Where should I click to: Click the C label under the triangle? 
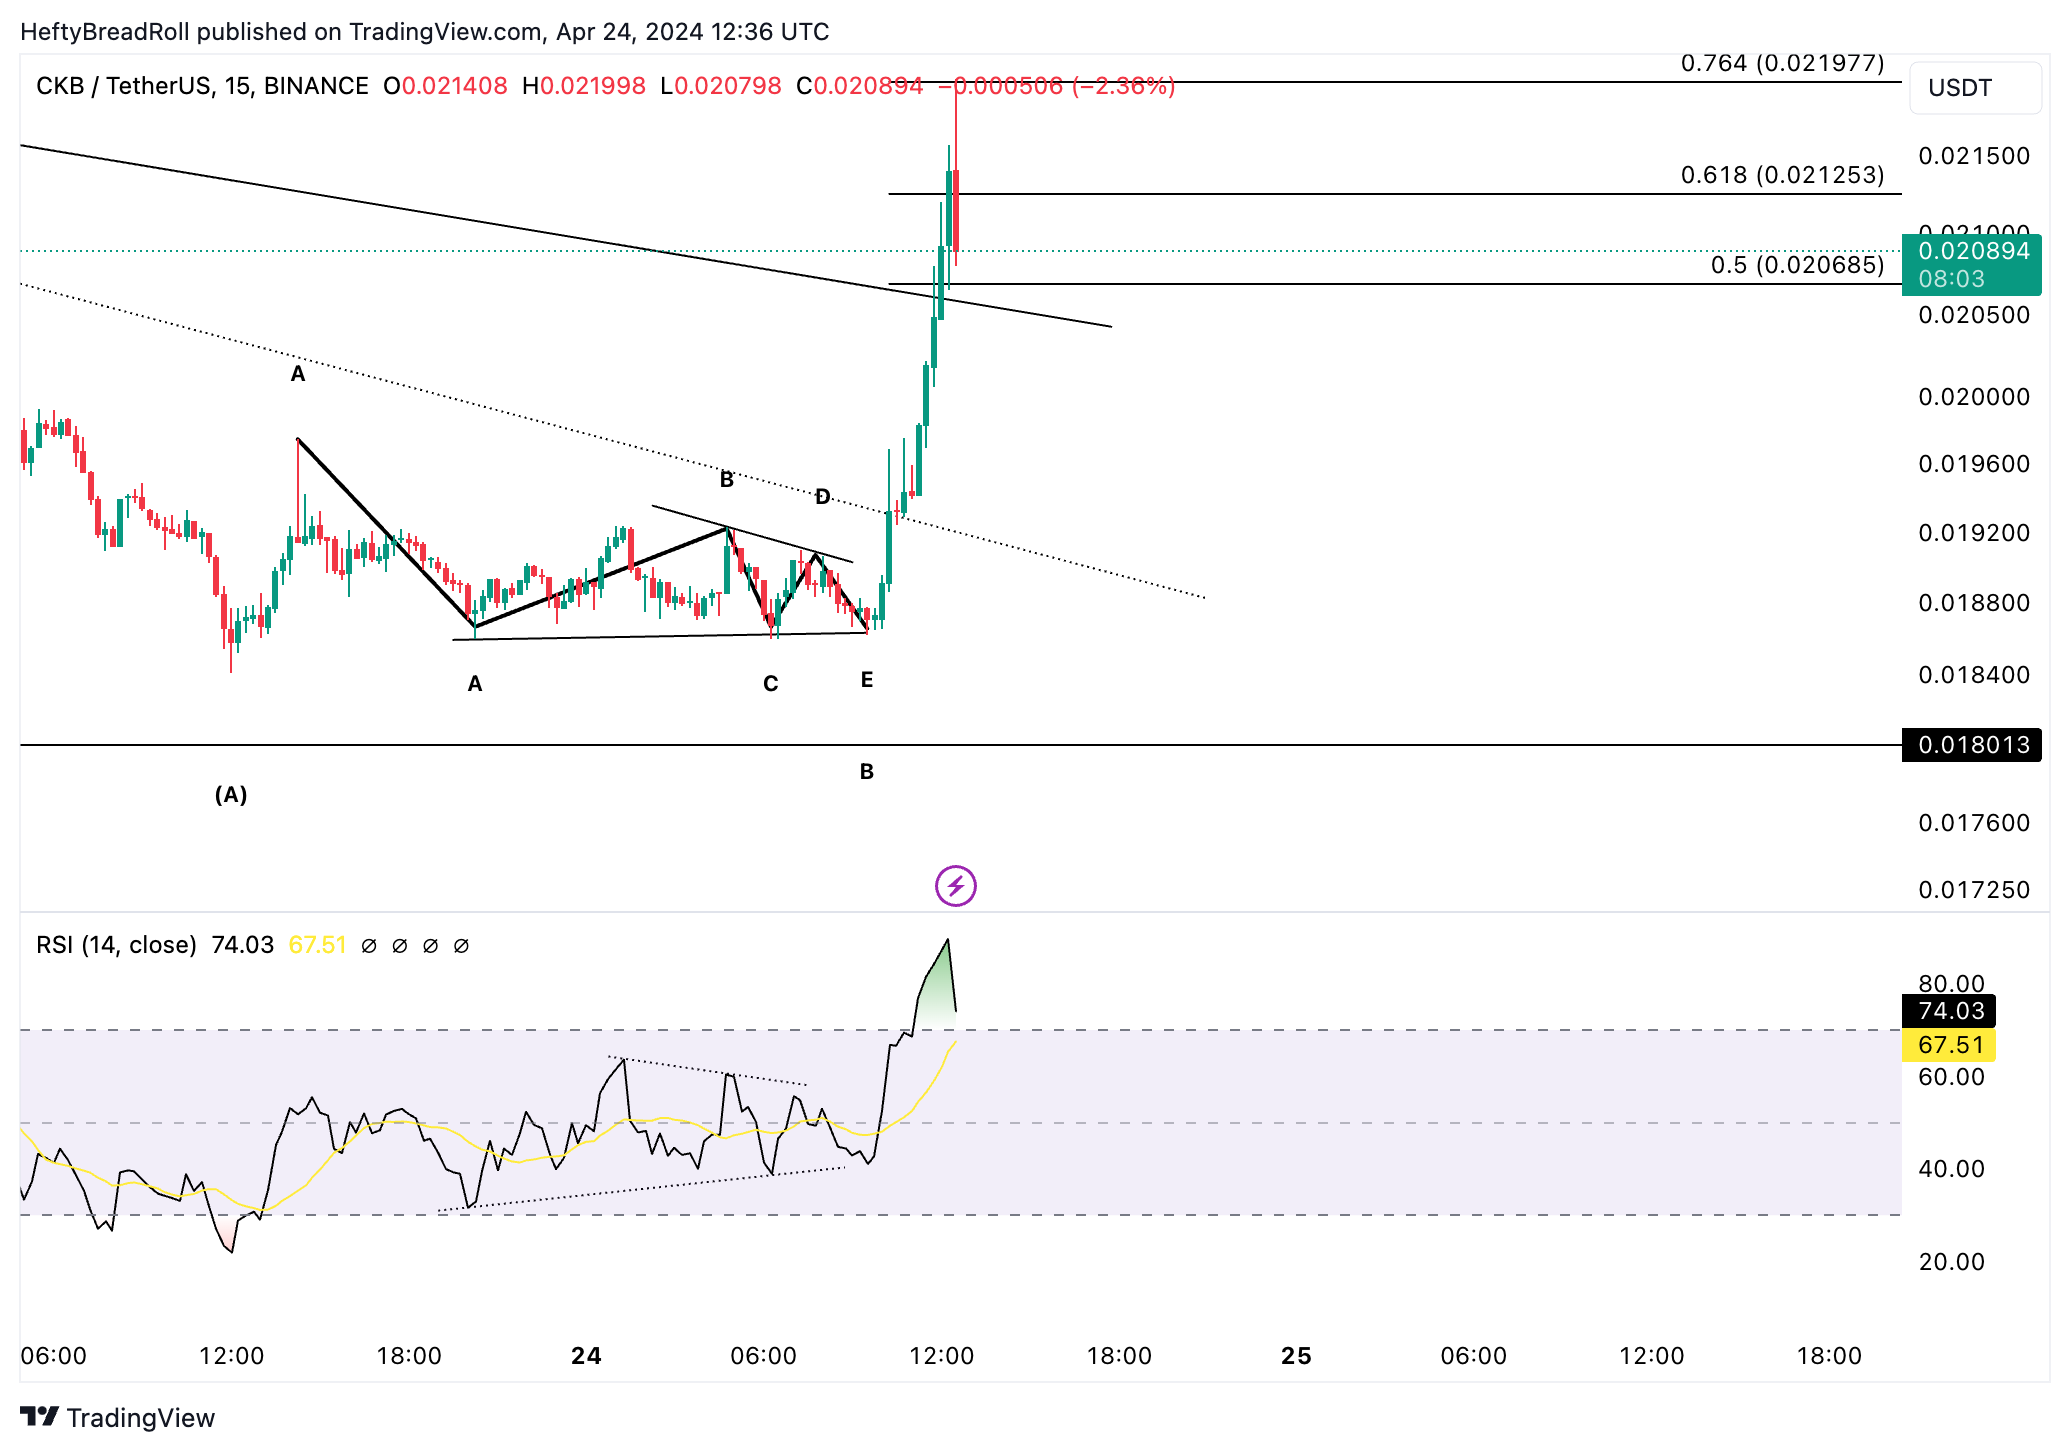pos(771,684)
